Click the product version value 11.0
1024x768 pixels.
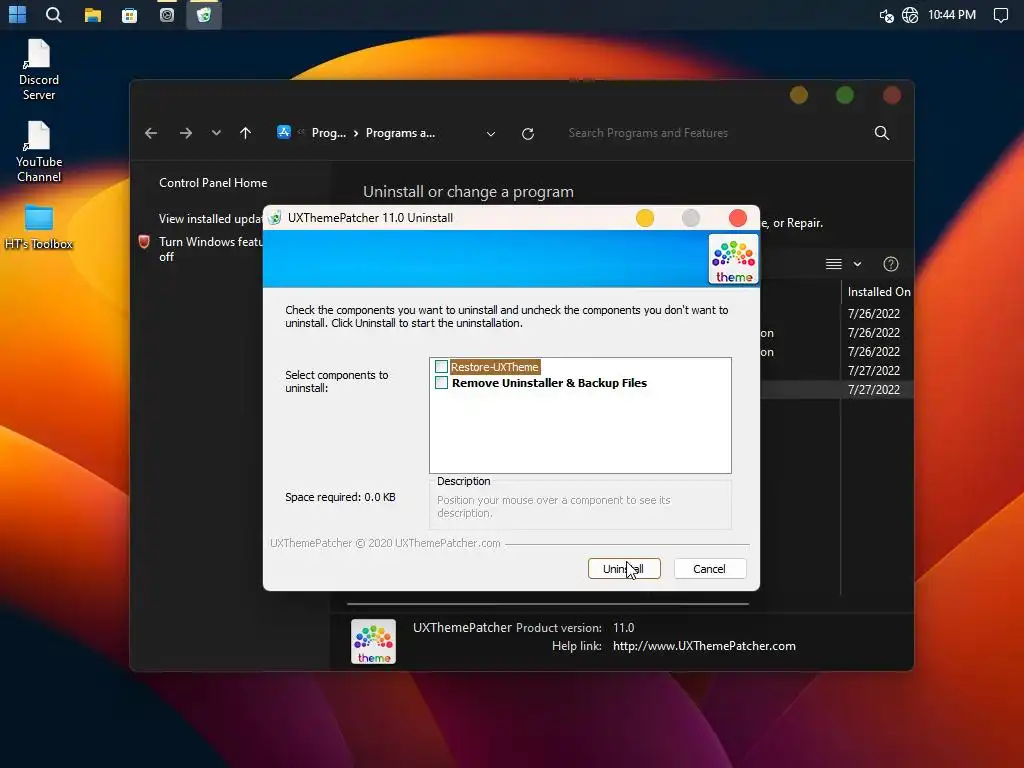pos(624,628)
